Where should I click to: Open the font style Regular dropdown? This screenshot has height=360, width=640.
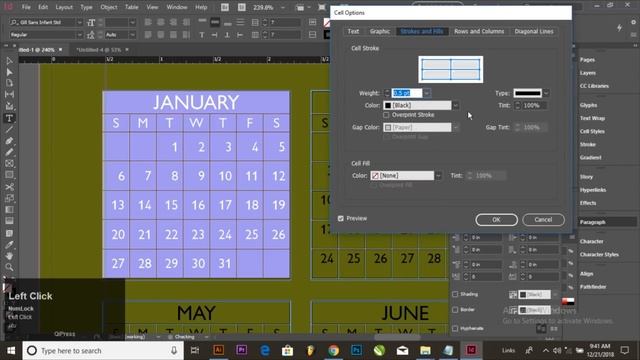coord(79,35)
